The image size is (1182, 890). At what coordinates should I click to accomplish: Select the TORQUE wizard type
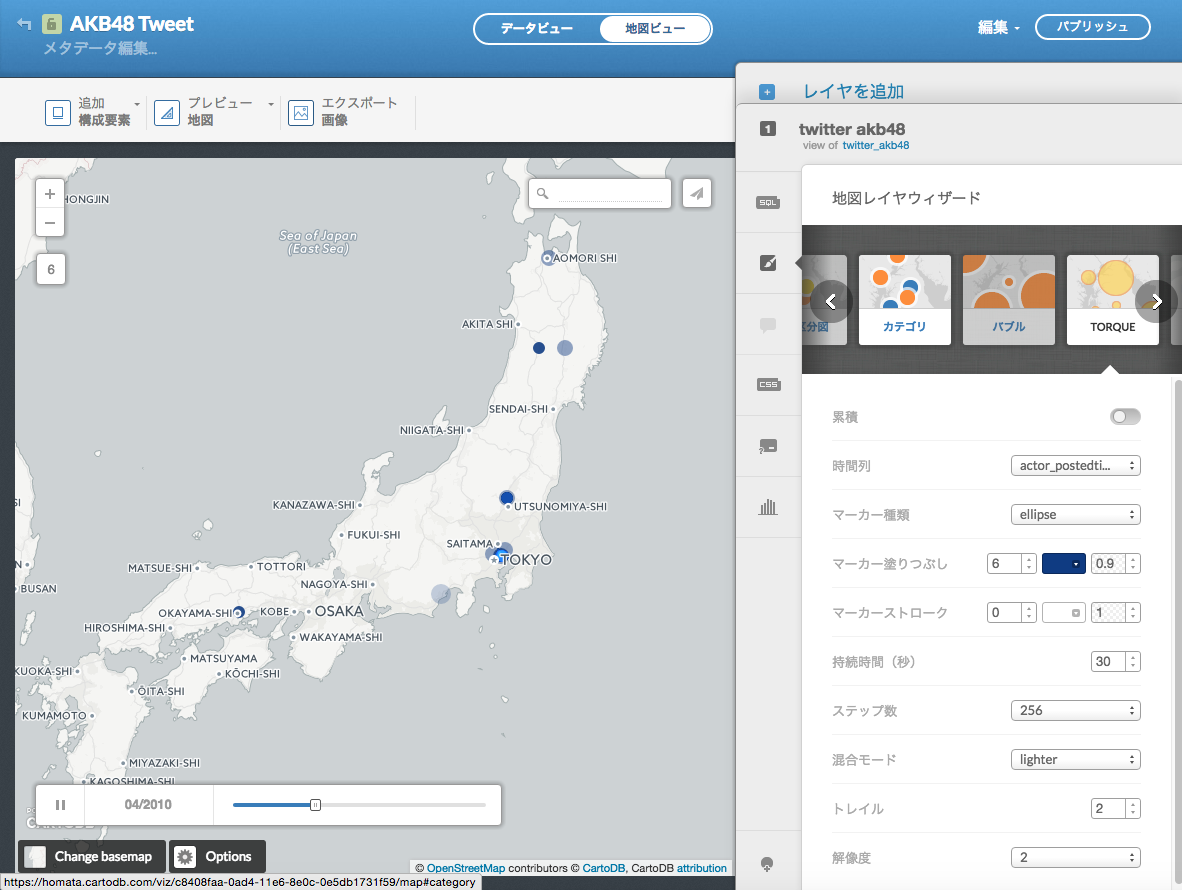coord(1113,299)
